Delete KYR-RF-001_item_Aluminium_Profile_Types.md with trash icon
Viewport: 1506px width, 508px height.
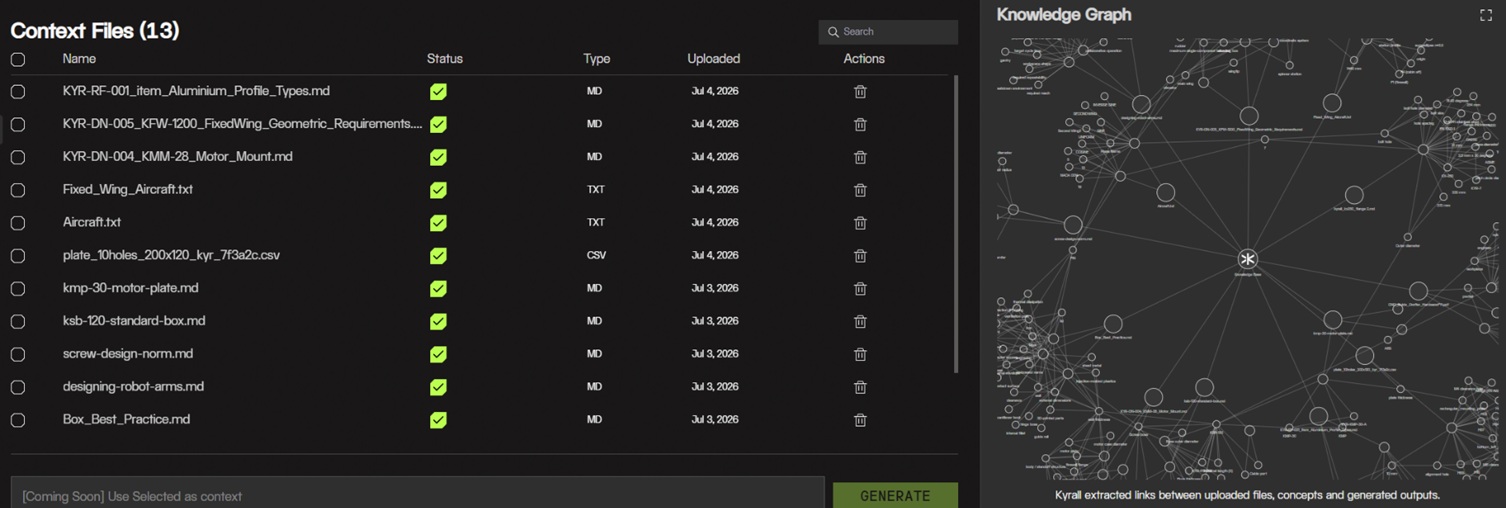tap(860, 91)
